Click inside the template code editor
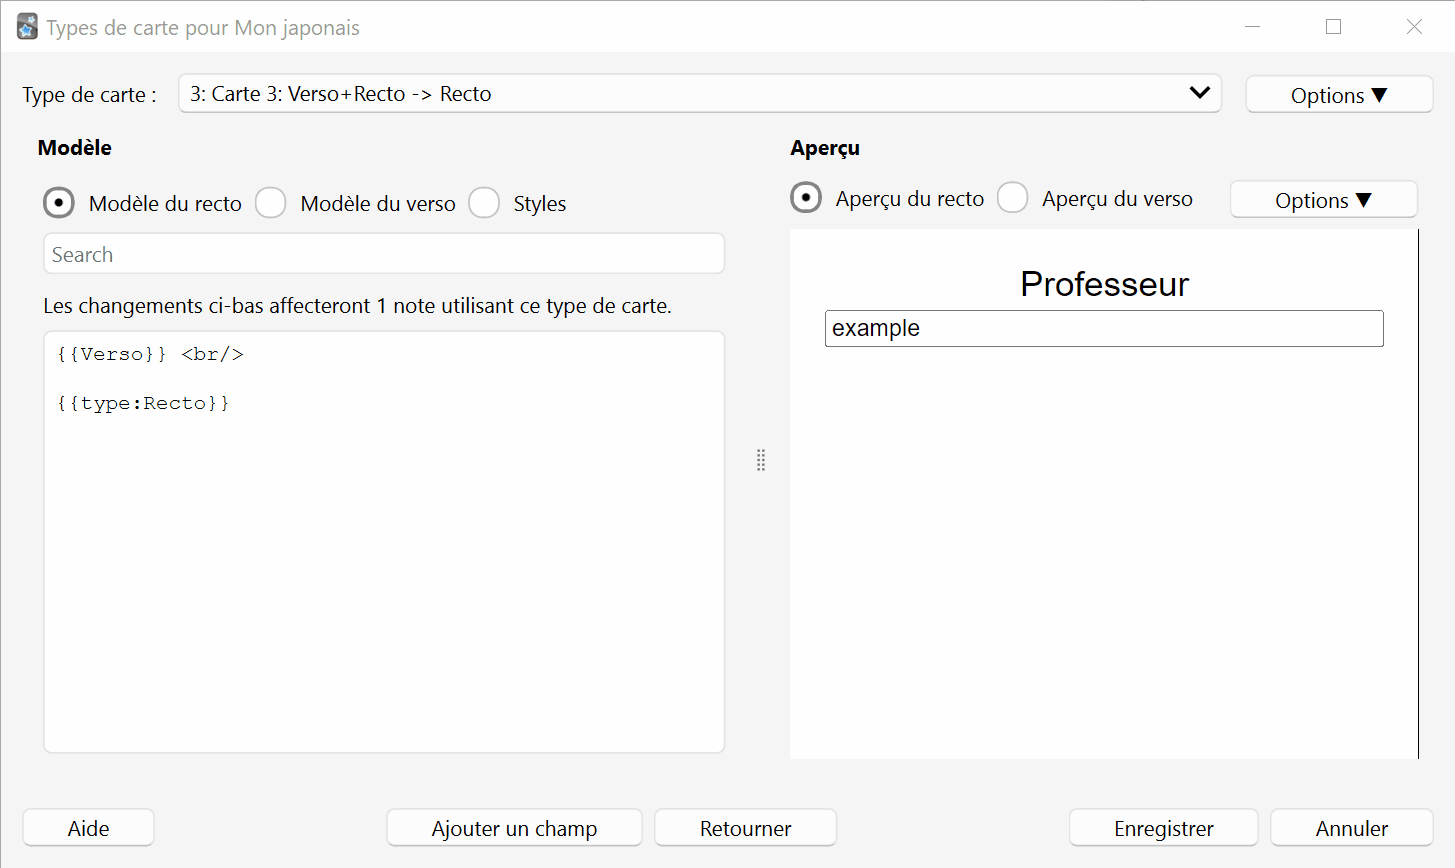The image size is (1455, 868). (384, 542)
